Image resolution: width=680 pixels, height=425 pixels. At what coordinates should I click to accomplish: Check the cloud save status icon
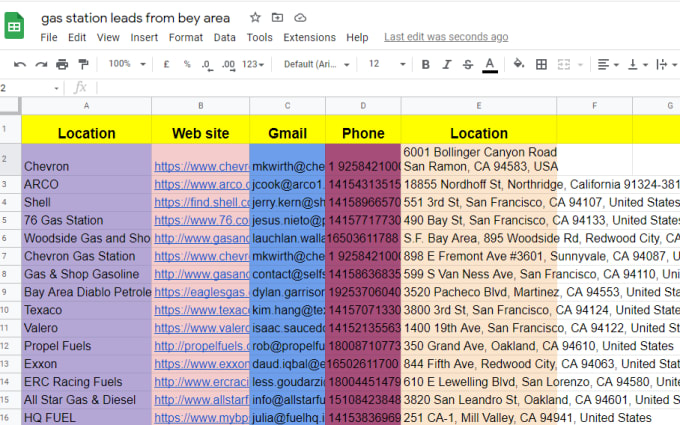pyautogui.click(x=300, y=18)
